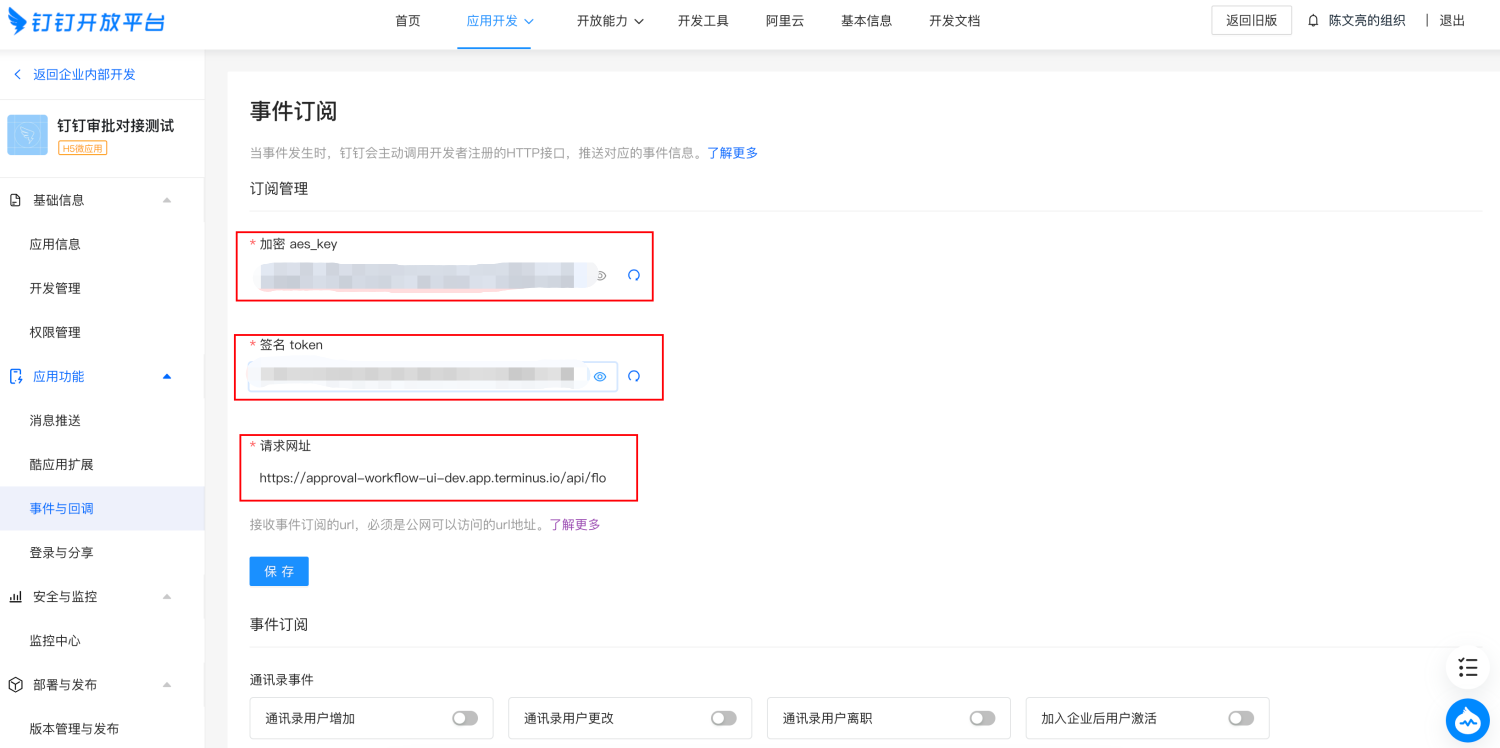Enable the 通讯录用户更改 switch
Screen dimensions: 1500x748
coord(724,718)
